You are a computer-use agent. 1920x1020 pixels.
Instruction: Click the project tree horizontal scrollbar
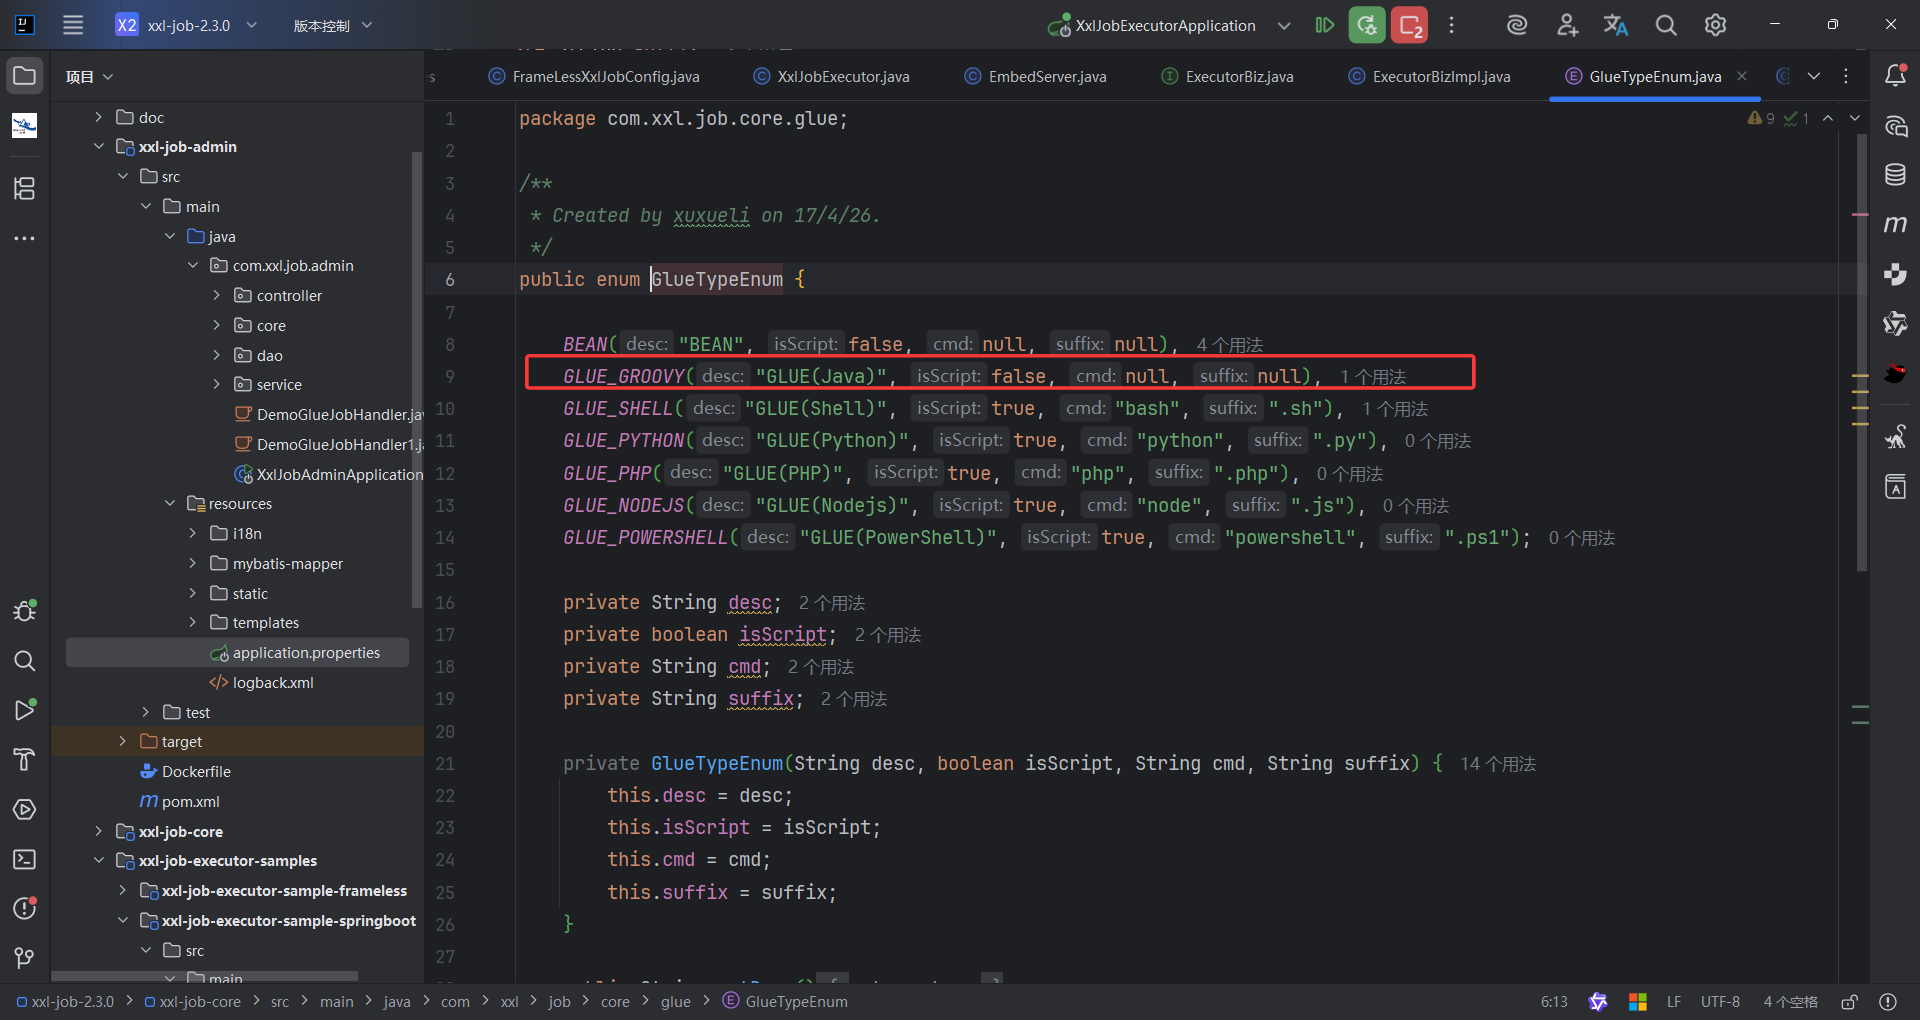(204, 976)
